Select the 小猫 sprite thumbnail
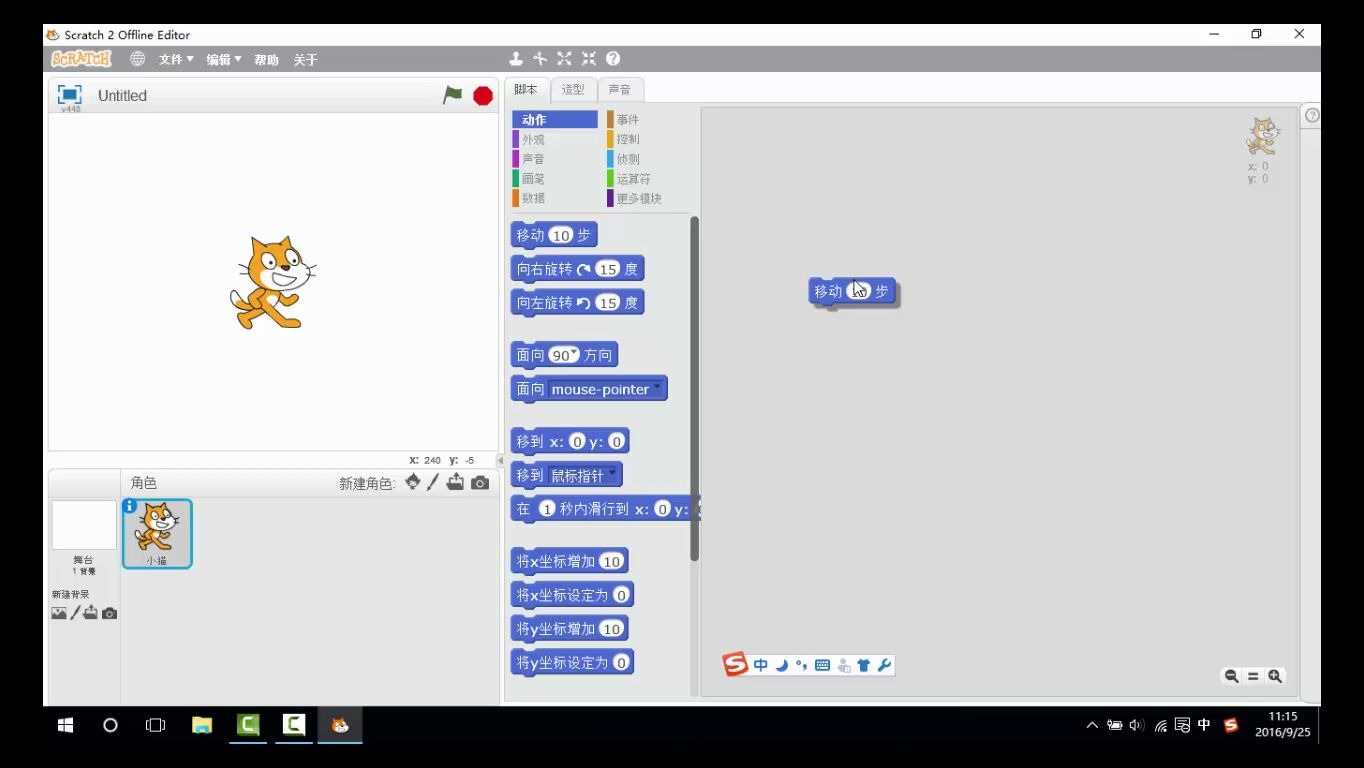1364x768 pixels. (x=157, y=533)
